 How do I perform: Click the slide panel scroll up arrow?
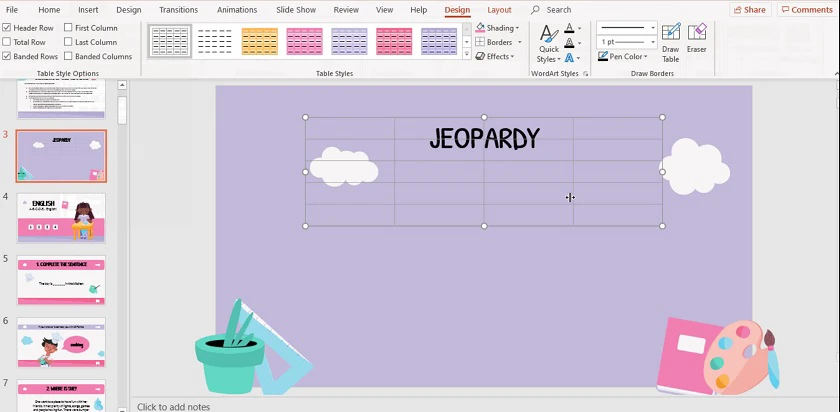tap(122, 85)
